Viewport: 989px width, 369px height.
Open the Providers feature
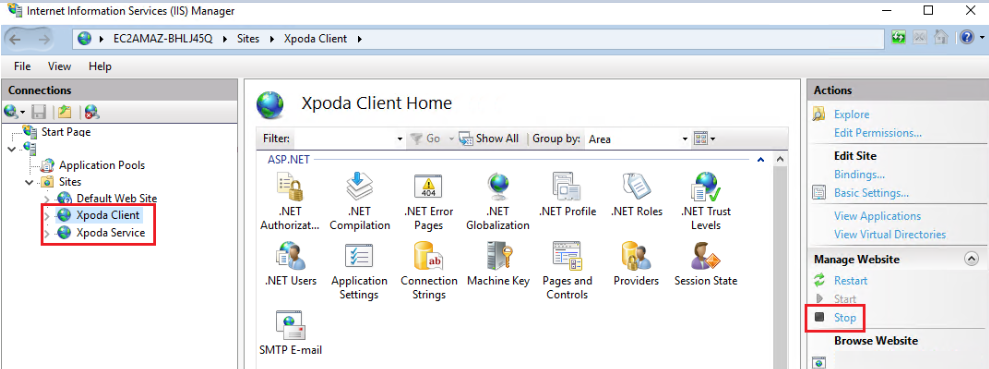click(636, 264)
